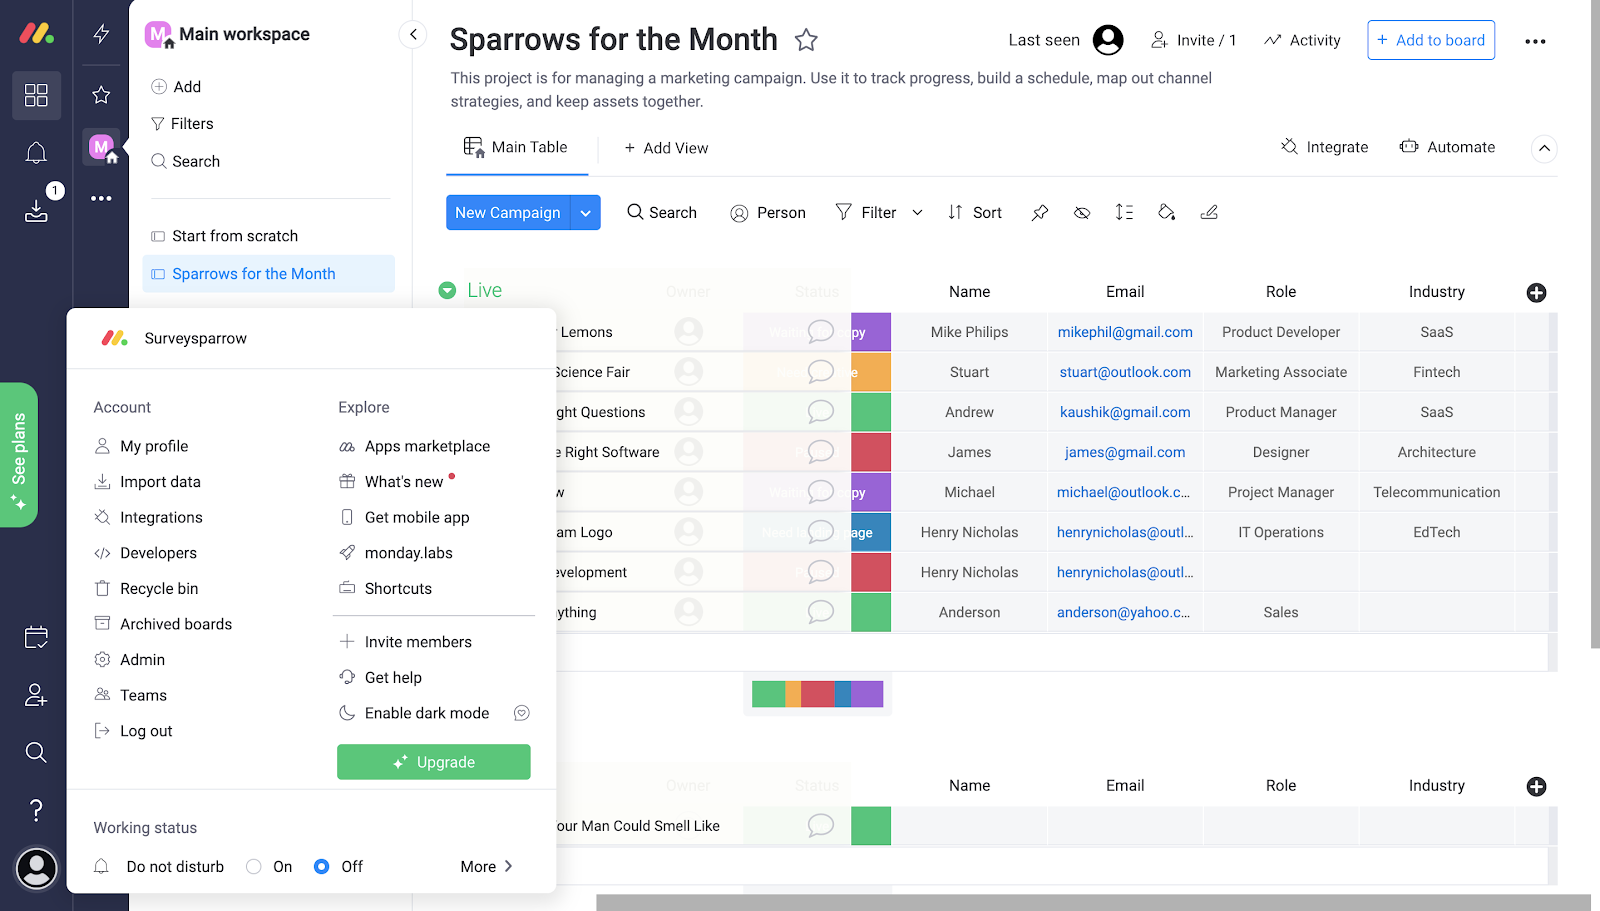1600x911 pixels.
Task: Click the green Upgrade button
Action: pyautogui.click(x=434, y=762)
